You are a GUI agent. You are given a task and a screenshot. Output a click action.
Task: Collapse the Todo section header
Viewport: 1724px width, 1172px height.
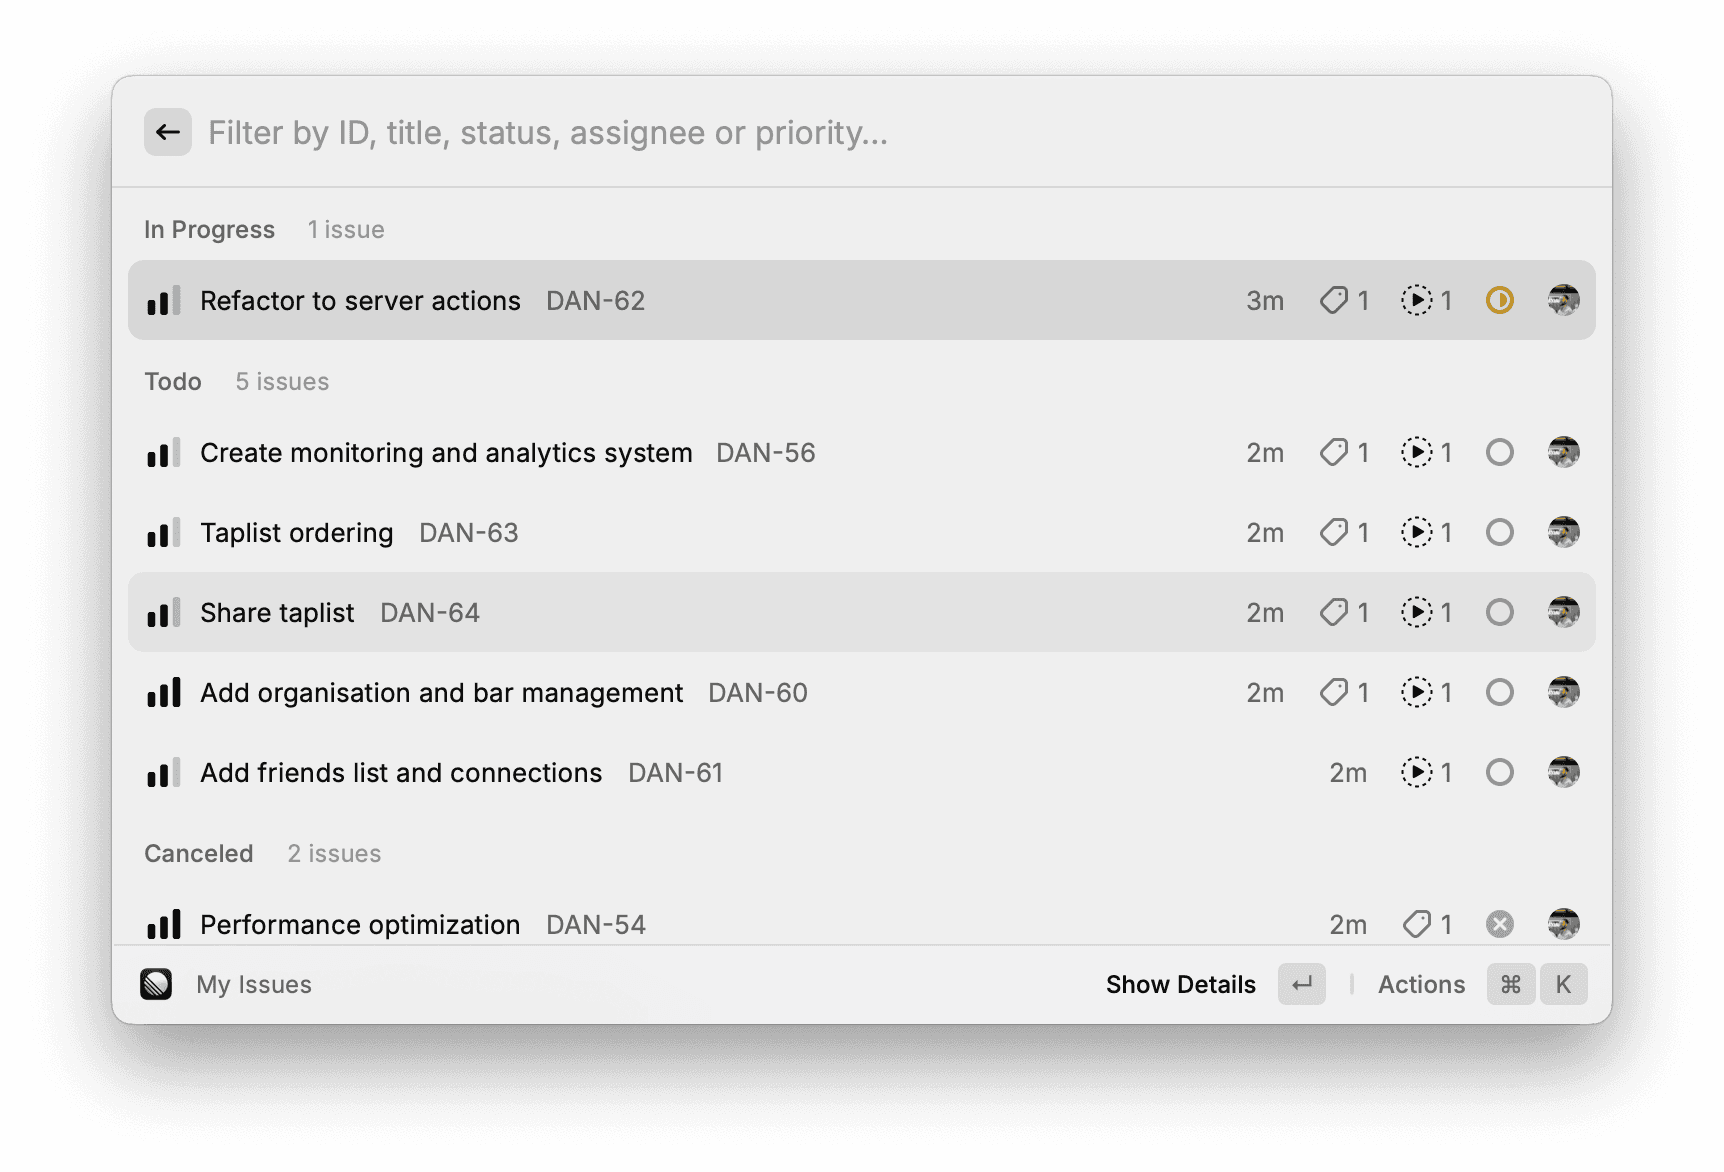click(173, 381)
